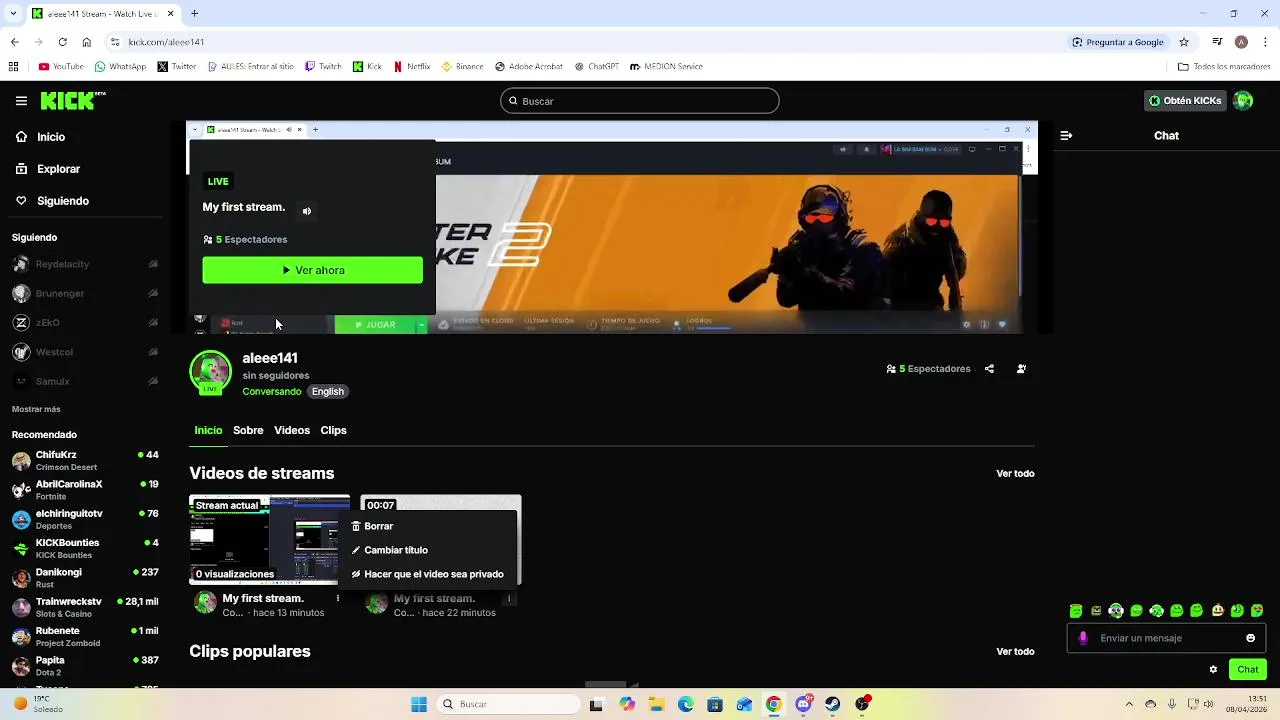Click the Papita channel avatar
Image resolution: width=1280 pixels, height=720 pixels.
[21, 666]
